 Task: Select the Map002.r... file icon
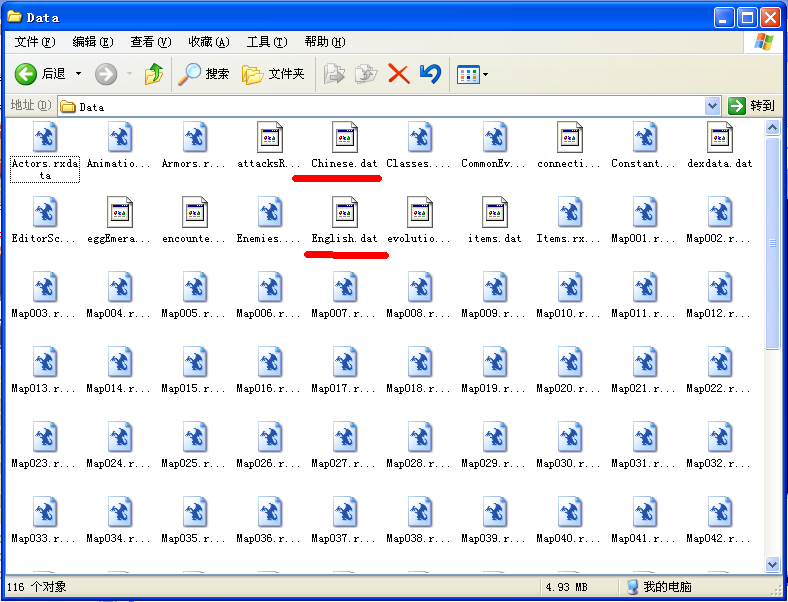point(720,212)
